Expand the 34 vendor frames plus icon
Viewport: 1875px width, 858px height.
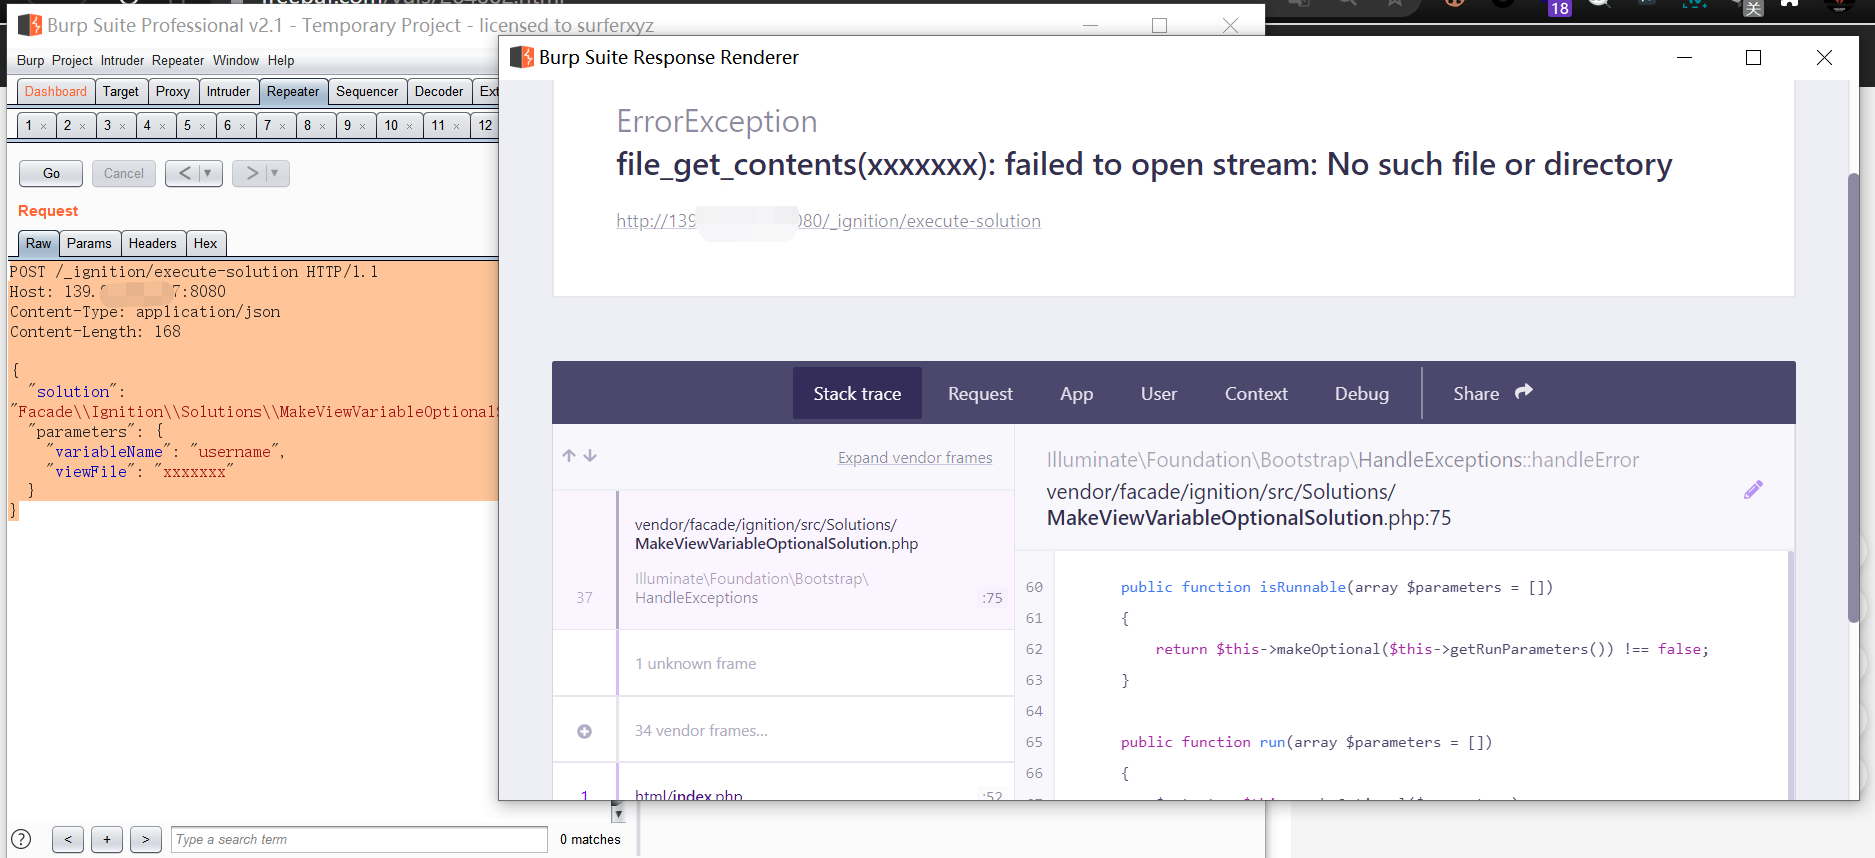pyautogui.click(x=584, y=731)
